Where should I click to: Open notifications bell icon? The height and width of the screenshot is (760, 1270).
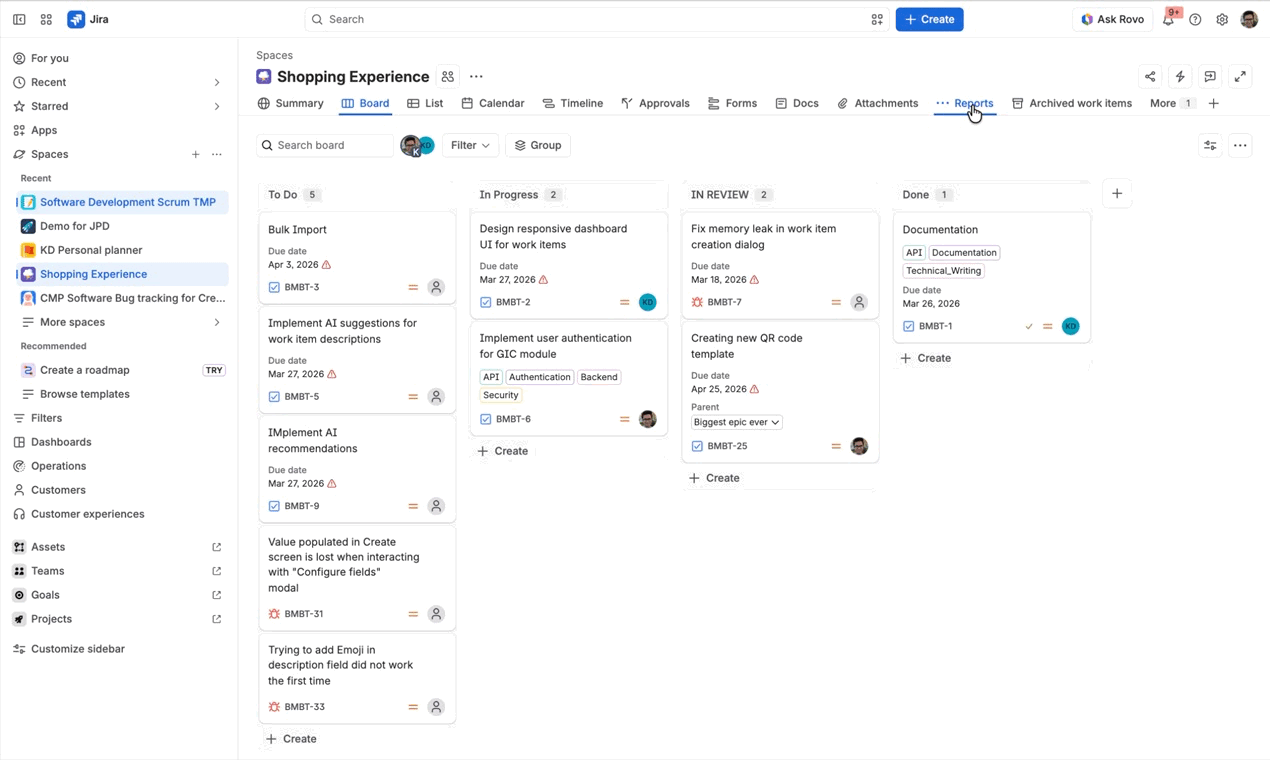coord(1168,19)
